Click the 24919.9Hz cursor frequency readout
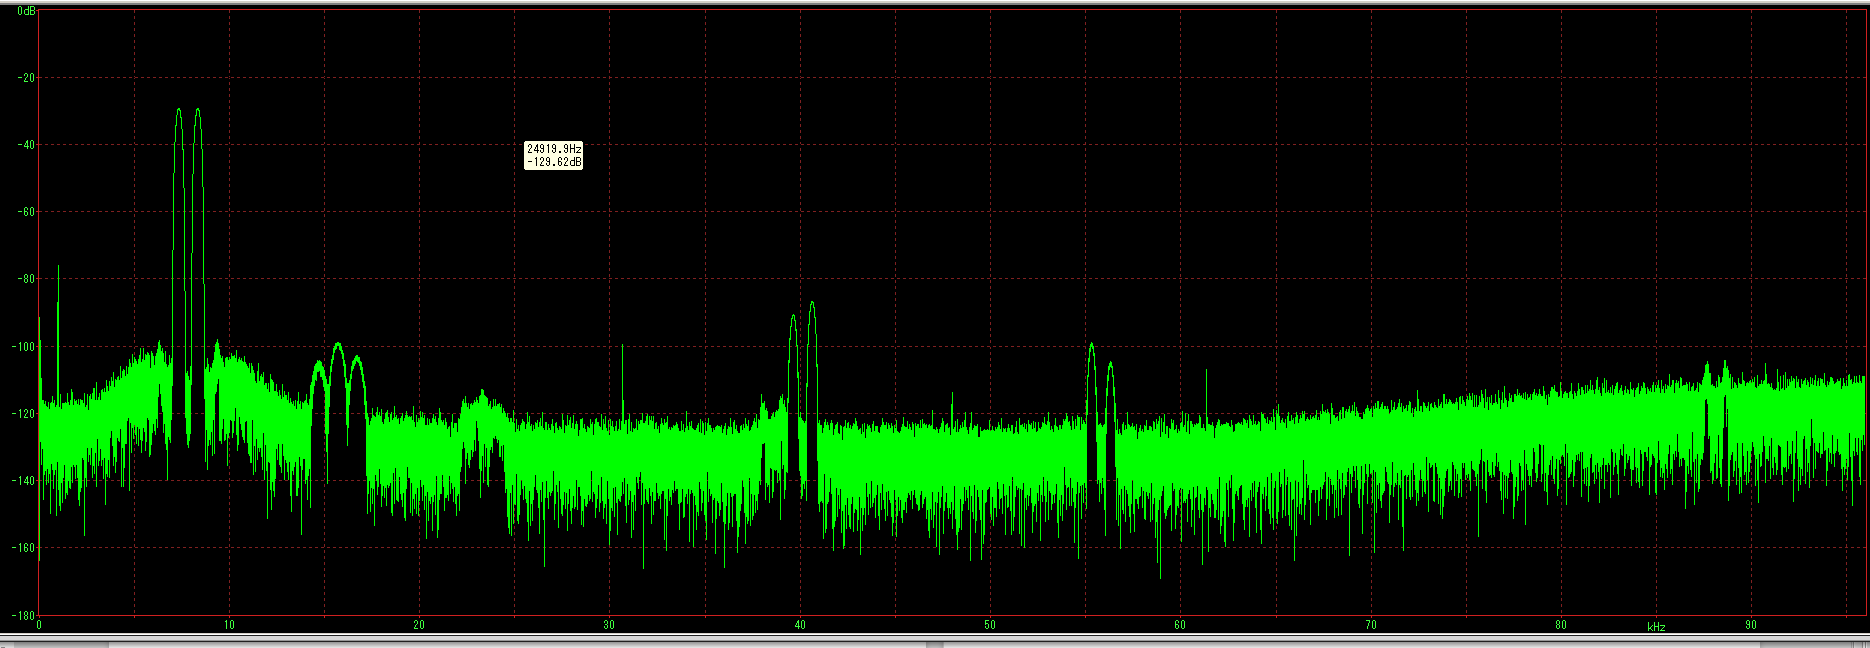 pos(554,149)
